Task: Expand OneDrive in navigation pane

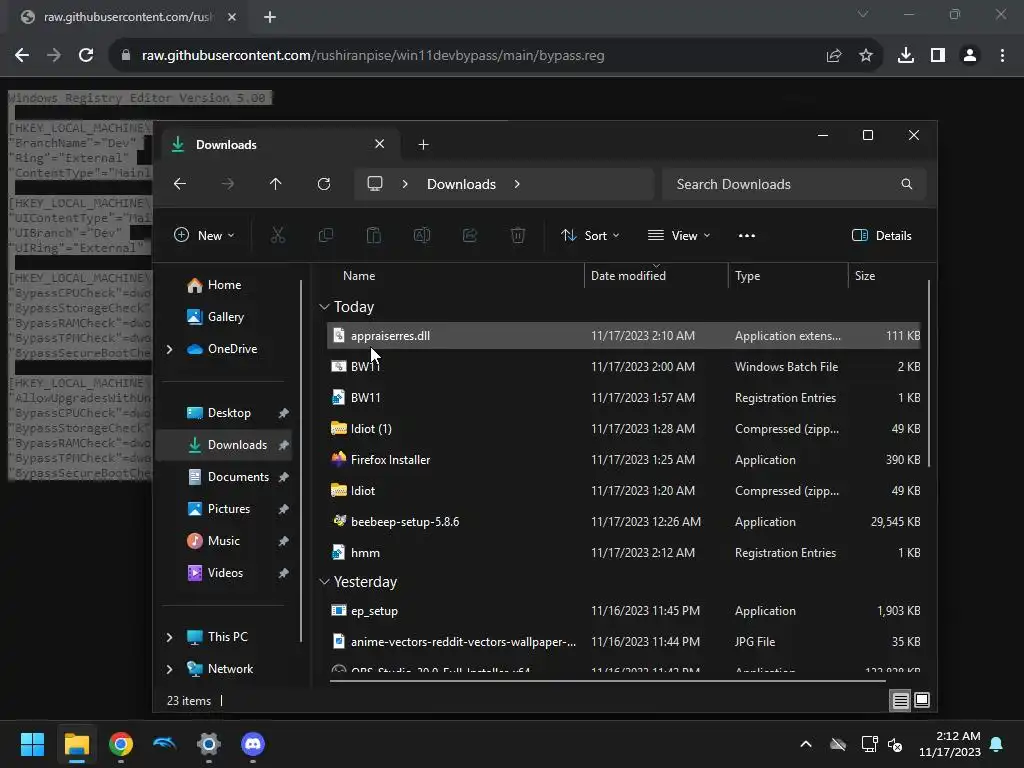Action: tap(170, 349)
